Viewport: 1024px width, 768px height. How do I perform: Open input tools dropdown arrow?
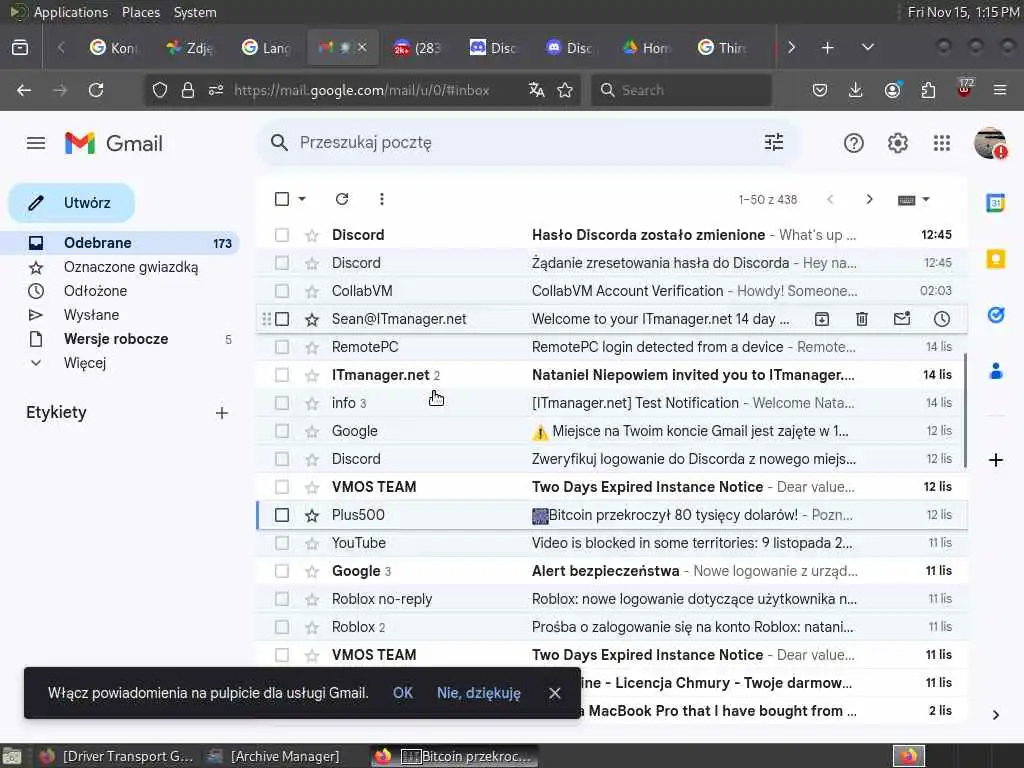[x=925, y=199]
